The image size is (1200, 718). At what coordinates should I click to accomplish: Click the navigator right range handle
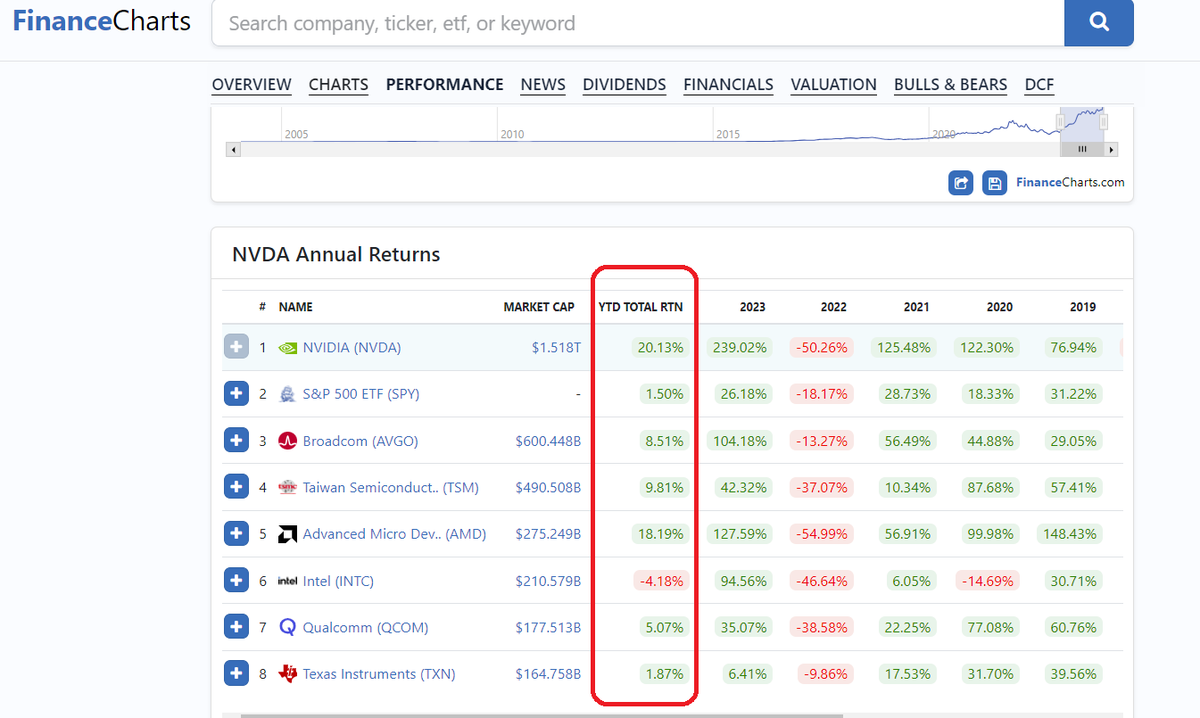[x=1105, y=122]
